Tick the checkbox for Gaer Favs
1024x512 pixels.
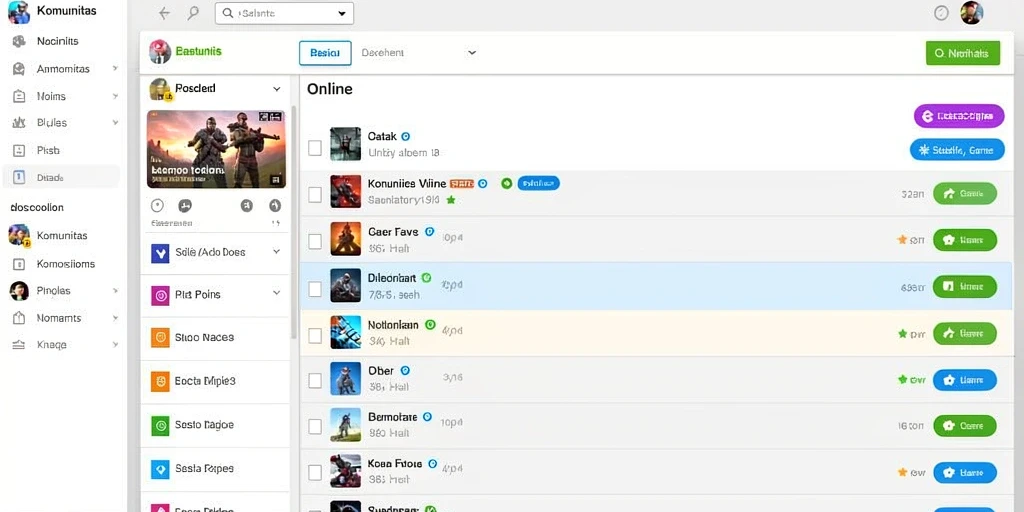pyautogui.click(x=315, y=242)
